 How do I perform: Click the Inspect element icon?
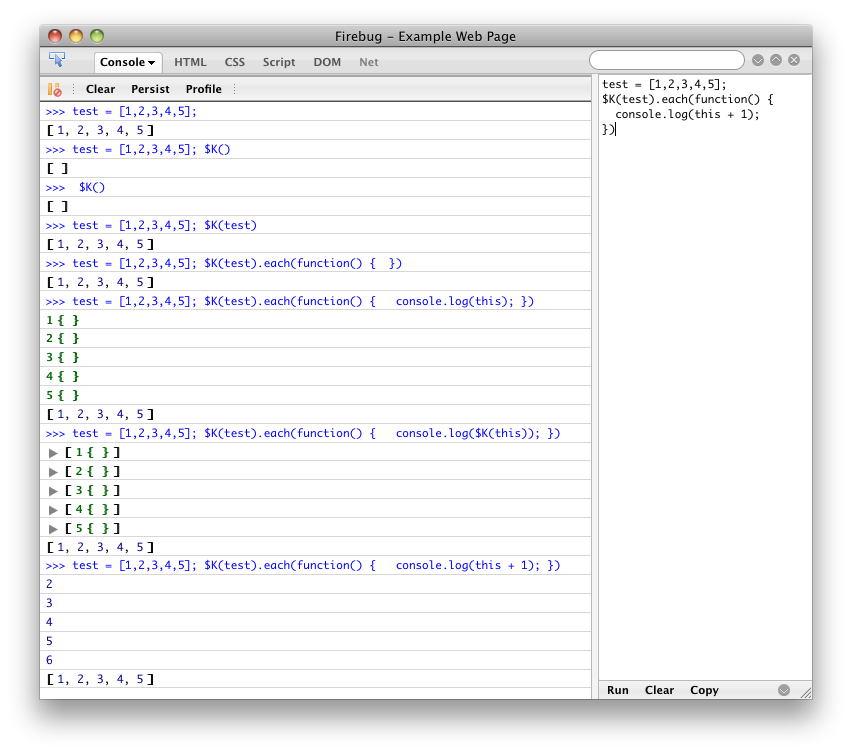57,61
